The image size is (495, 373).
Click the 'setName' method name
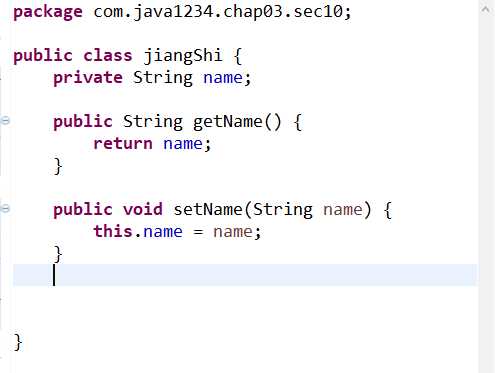208,209
